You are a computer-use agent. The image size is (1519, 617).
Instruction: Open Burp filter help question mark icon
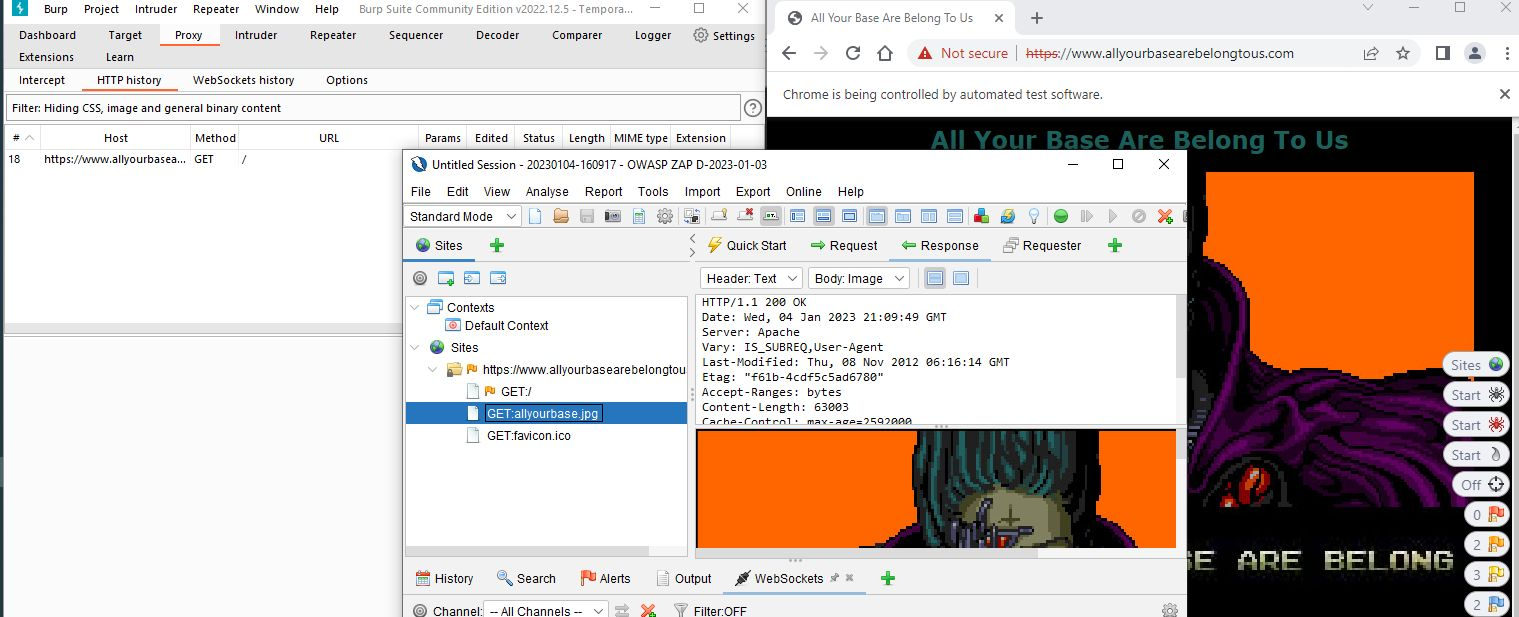753,108
